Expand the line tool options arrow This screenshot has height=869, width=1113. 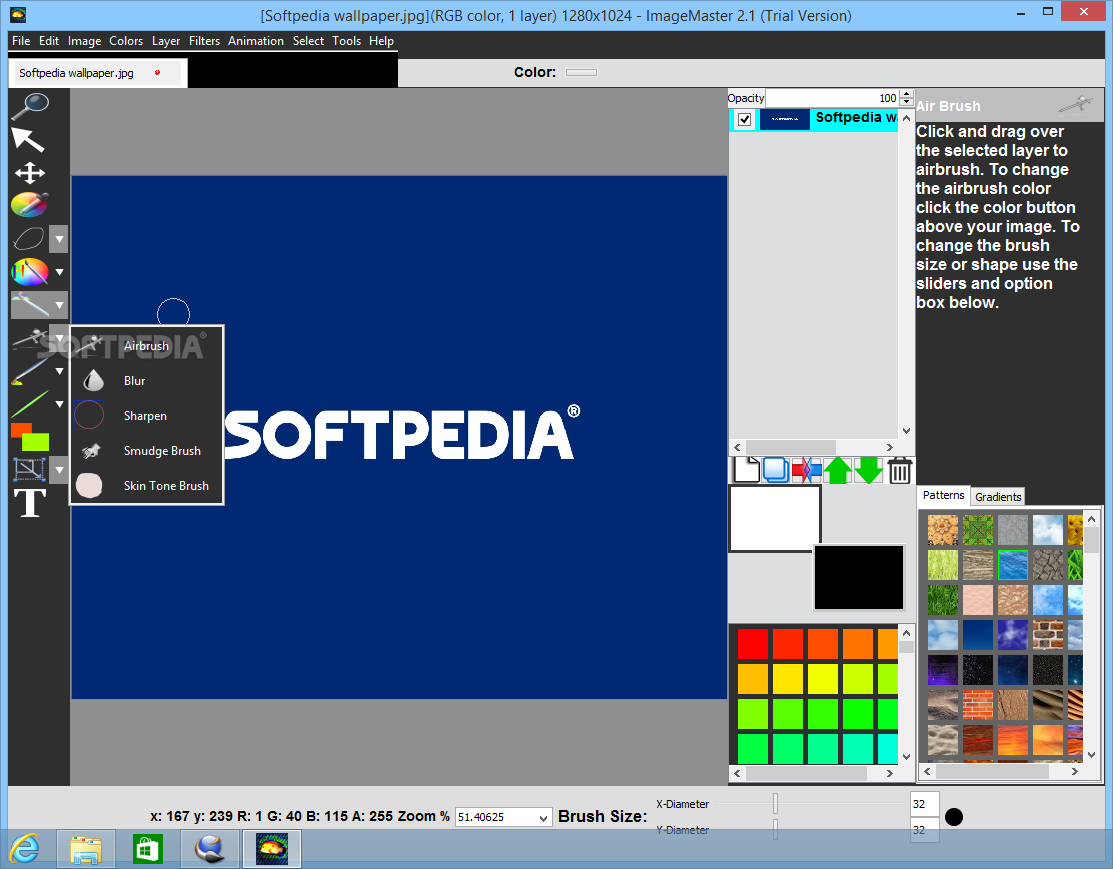[x=60, y=404]
